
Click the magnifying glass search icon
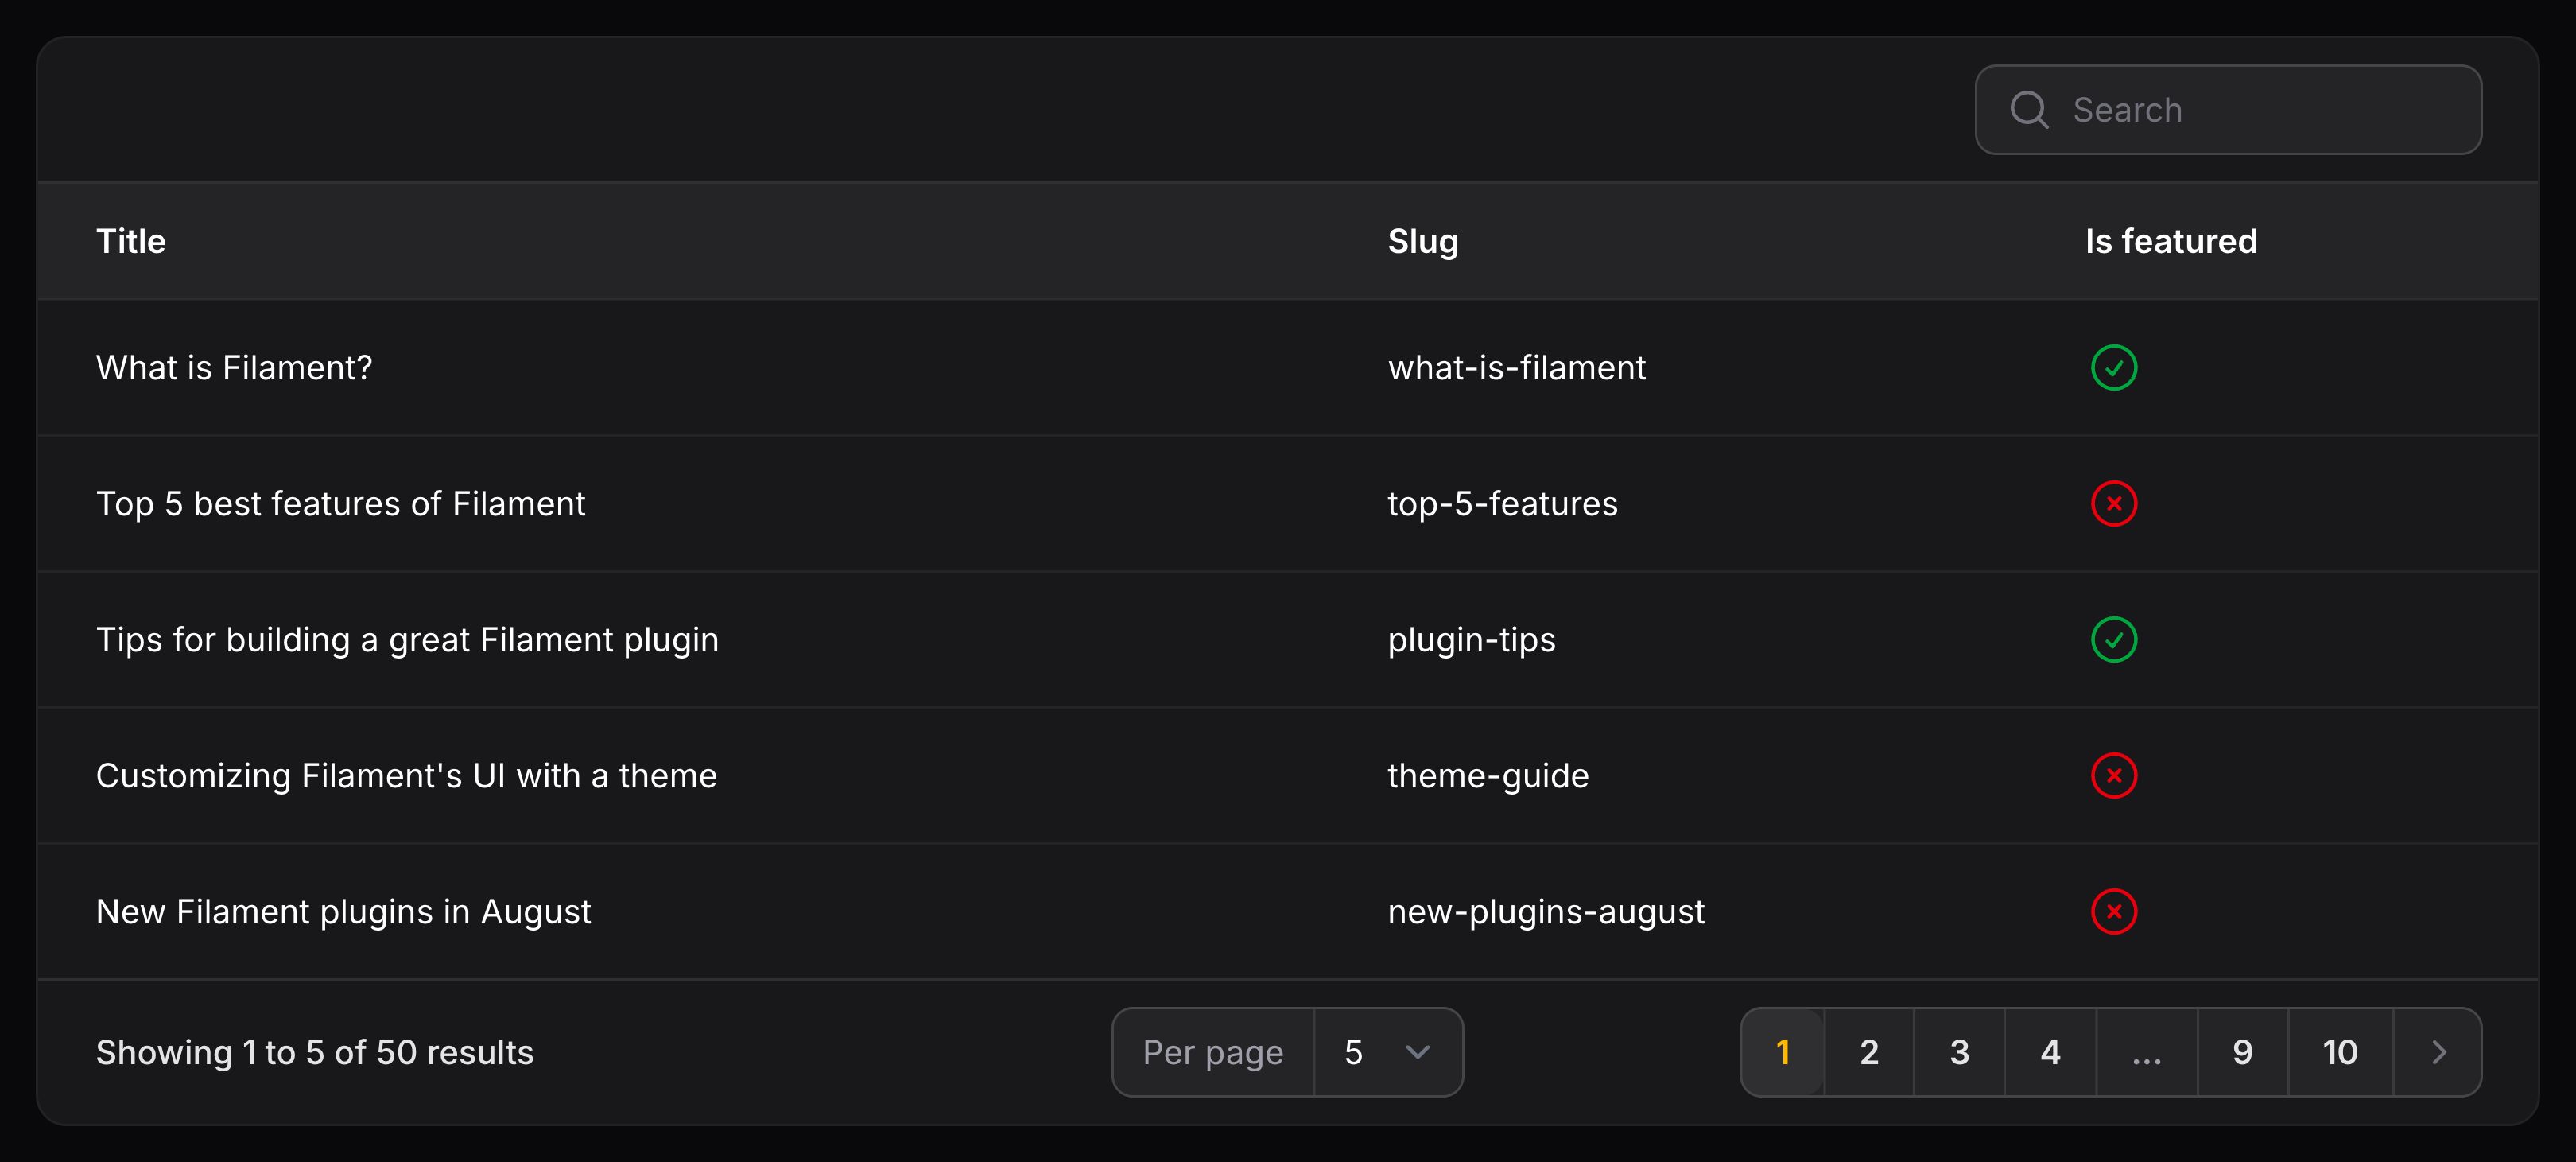[2030, 109]
